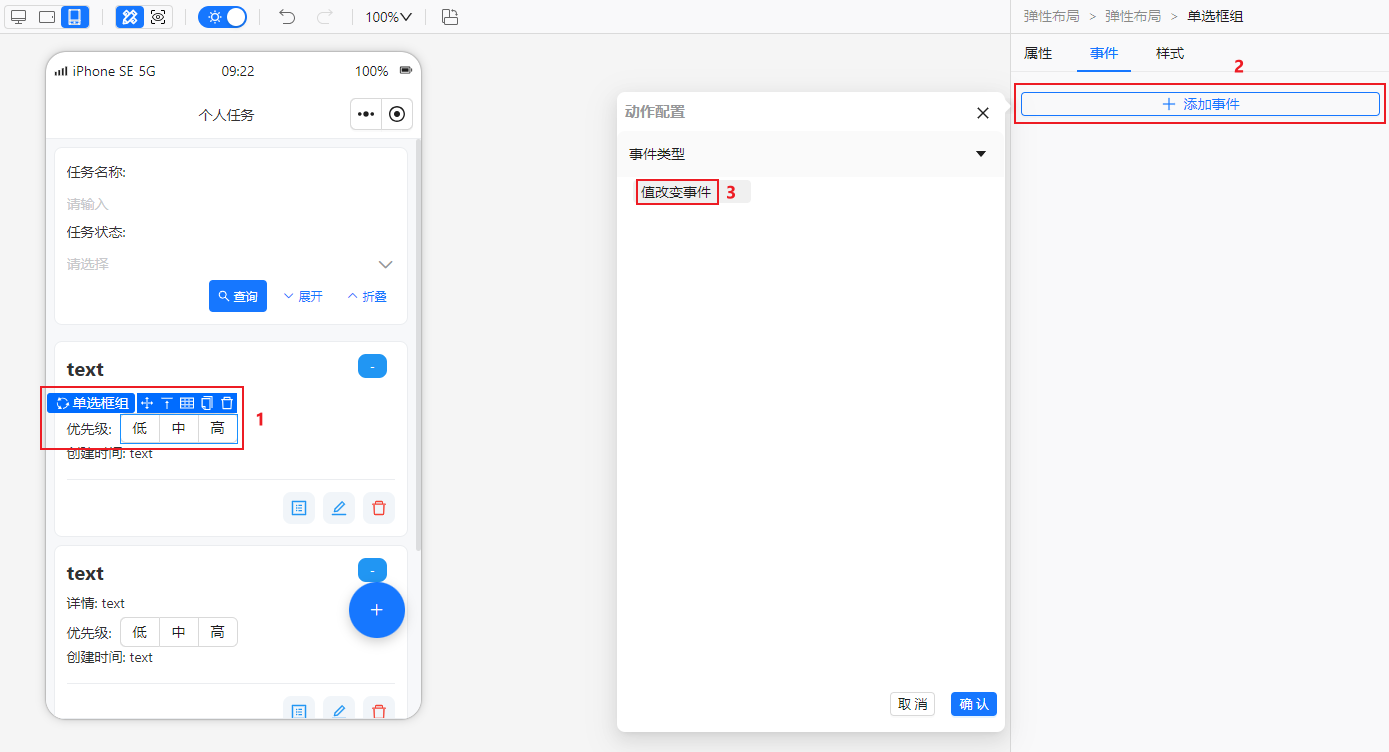Open the 任务状态 请选择 dropdown
The width and height of the screenshot is (1389, 752).
point(230,264)
